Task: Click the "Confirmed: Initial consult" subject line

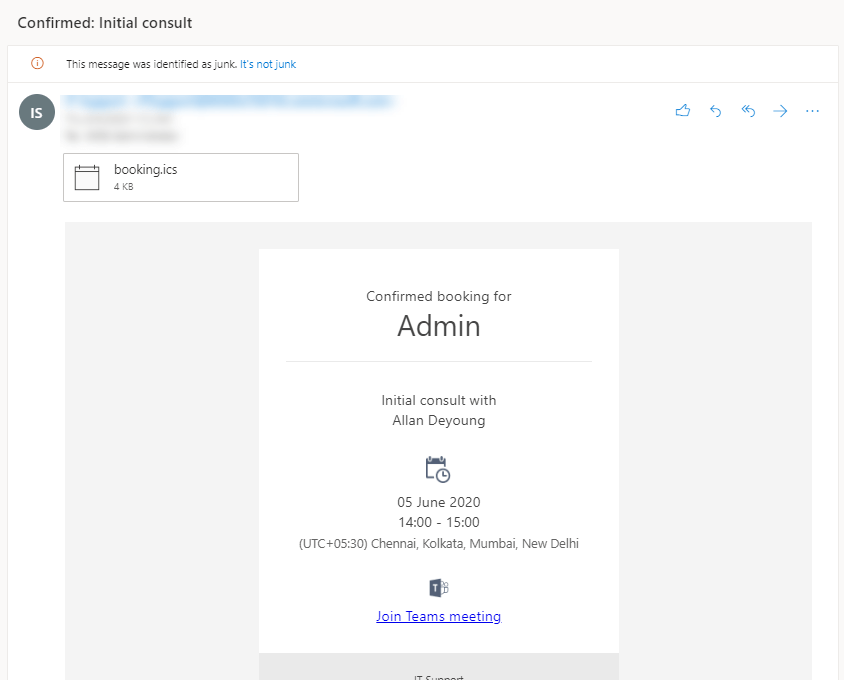Action: click(x=105, y=22)
